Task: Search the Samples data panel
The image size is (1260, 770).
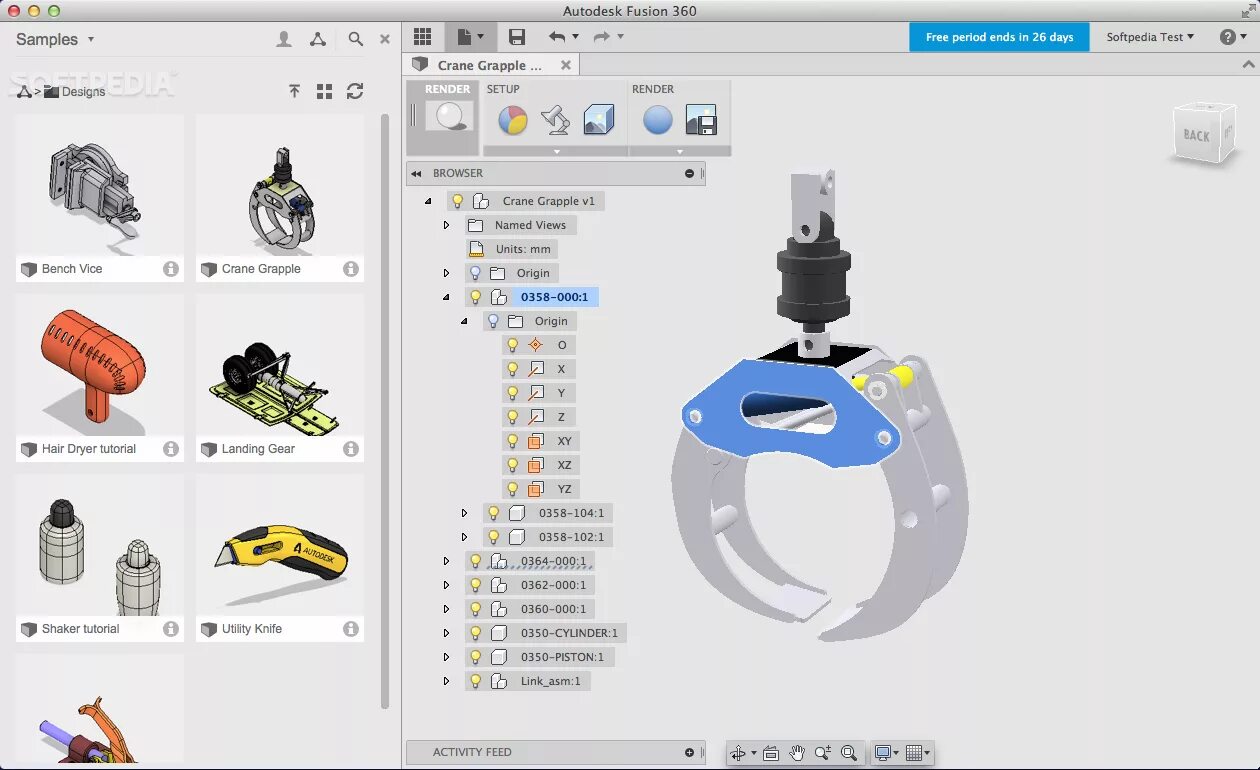Action: coord(355,39)
